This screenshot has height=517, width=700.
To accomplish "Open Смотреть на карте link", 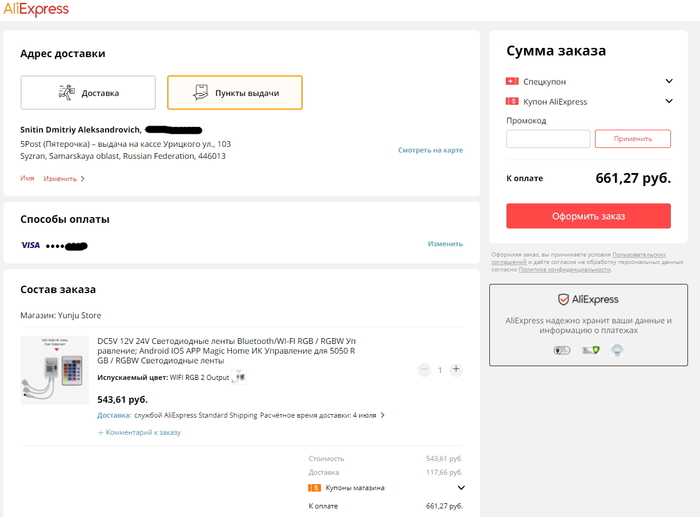I will (430, 150).
